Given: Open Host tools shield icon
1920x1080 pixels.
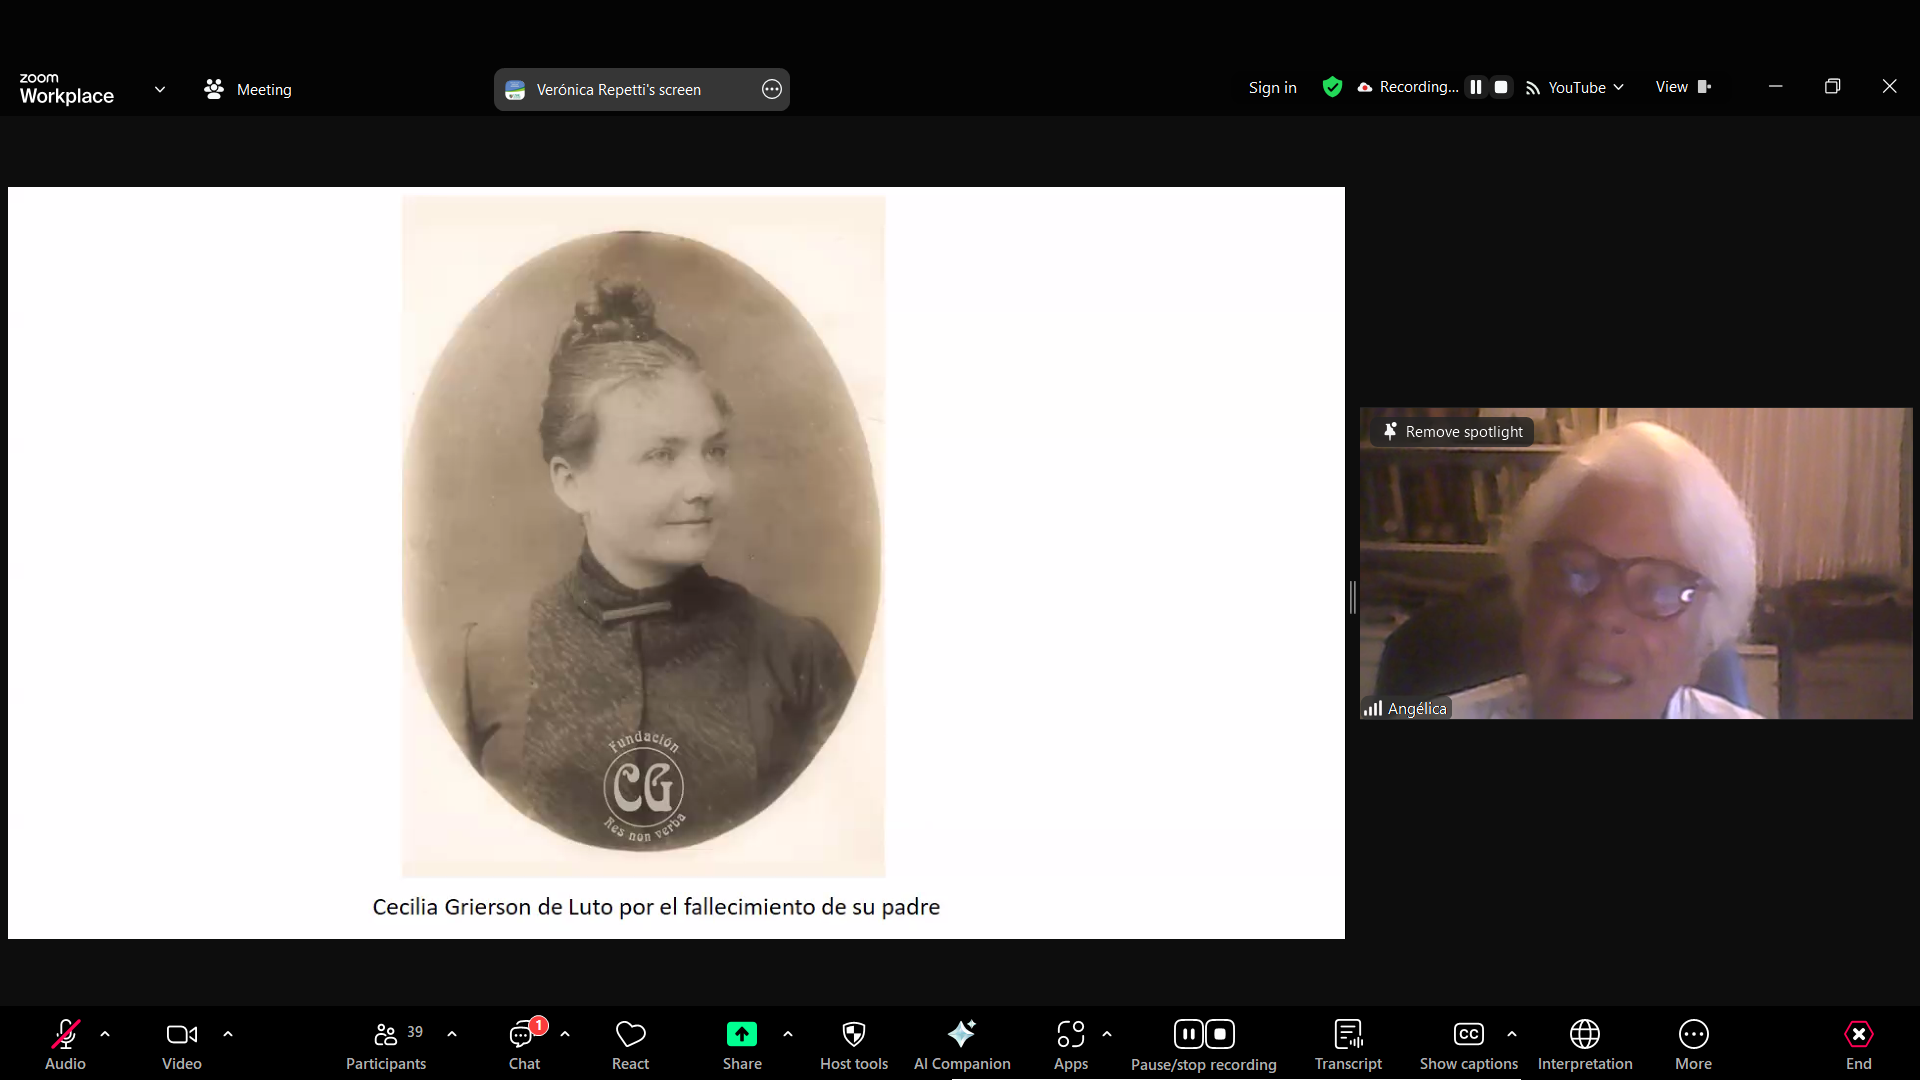Looking at the screenshot, I should 853,1043.
